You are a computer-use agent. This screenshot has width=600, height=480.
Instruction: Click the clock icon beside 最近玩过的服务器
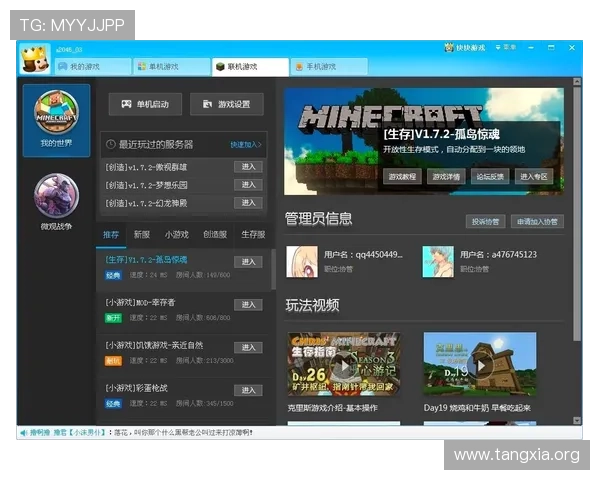pos(111,144)
